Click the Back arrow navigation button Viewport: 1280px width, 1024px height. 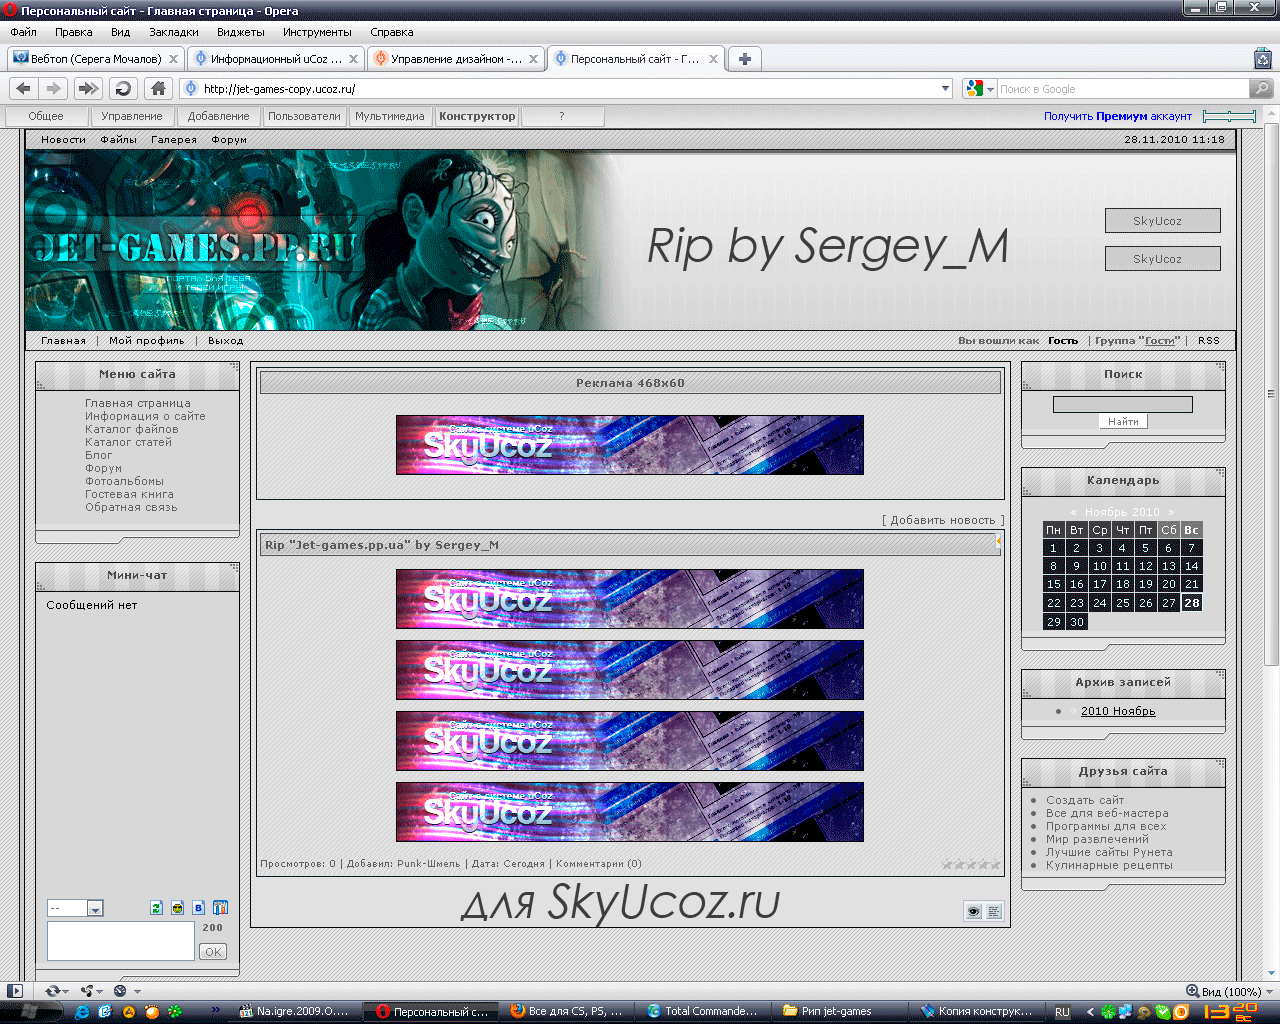[24, 89]
